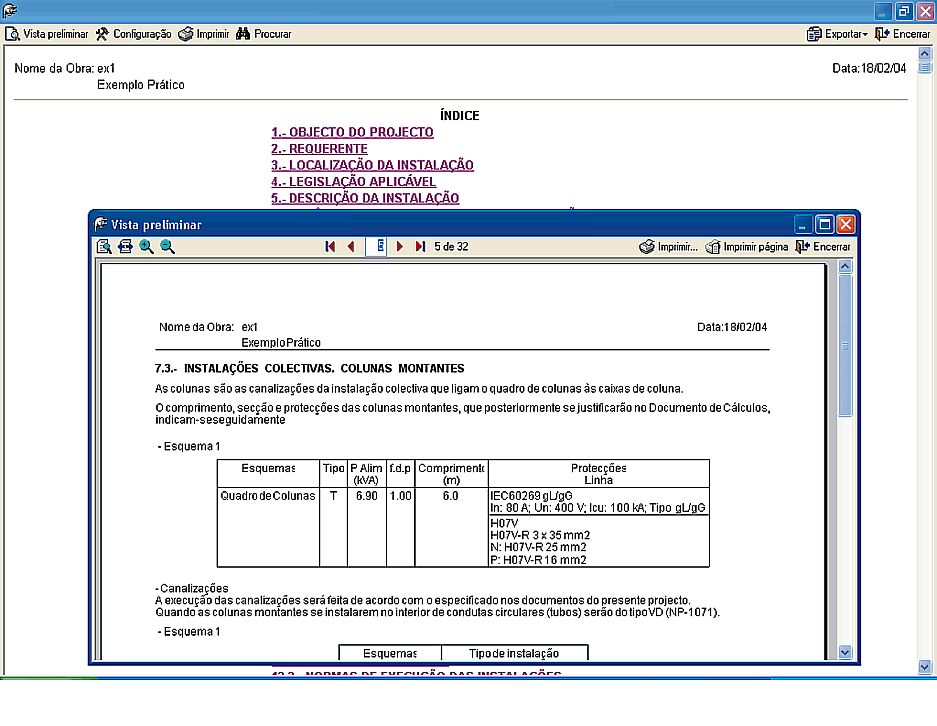Click the line 'N: H07V-R 25 mm2'

coord(538,547)
